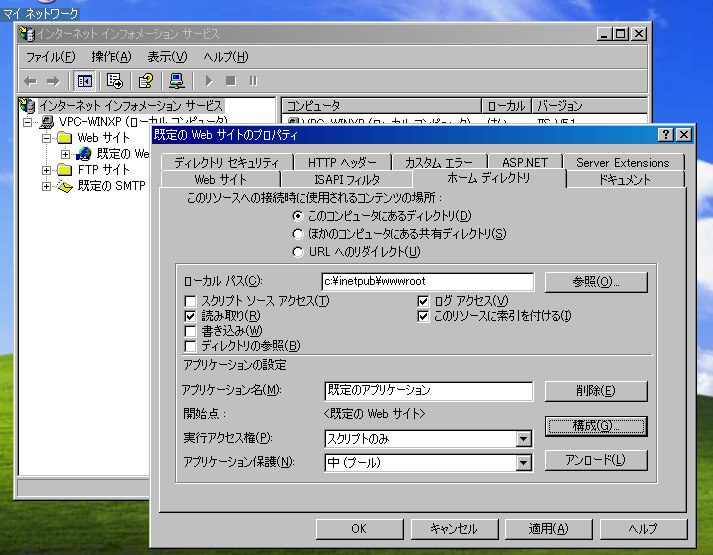Open the アプリケーション保護 dropdown
Viewport: 713px width, 555px height.
[523, 462]
